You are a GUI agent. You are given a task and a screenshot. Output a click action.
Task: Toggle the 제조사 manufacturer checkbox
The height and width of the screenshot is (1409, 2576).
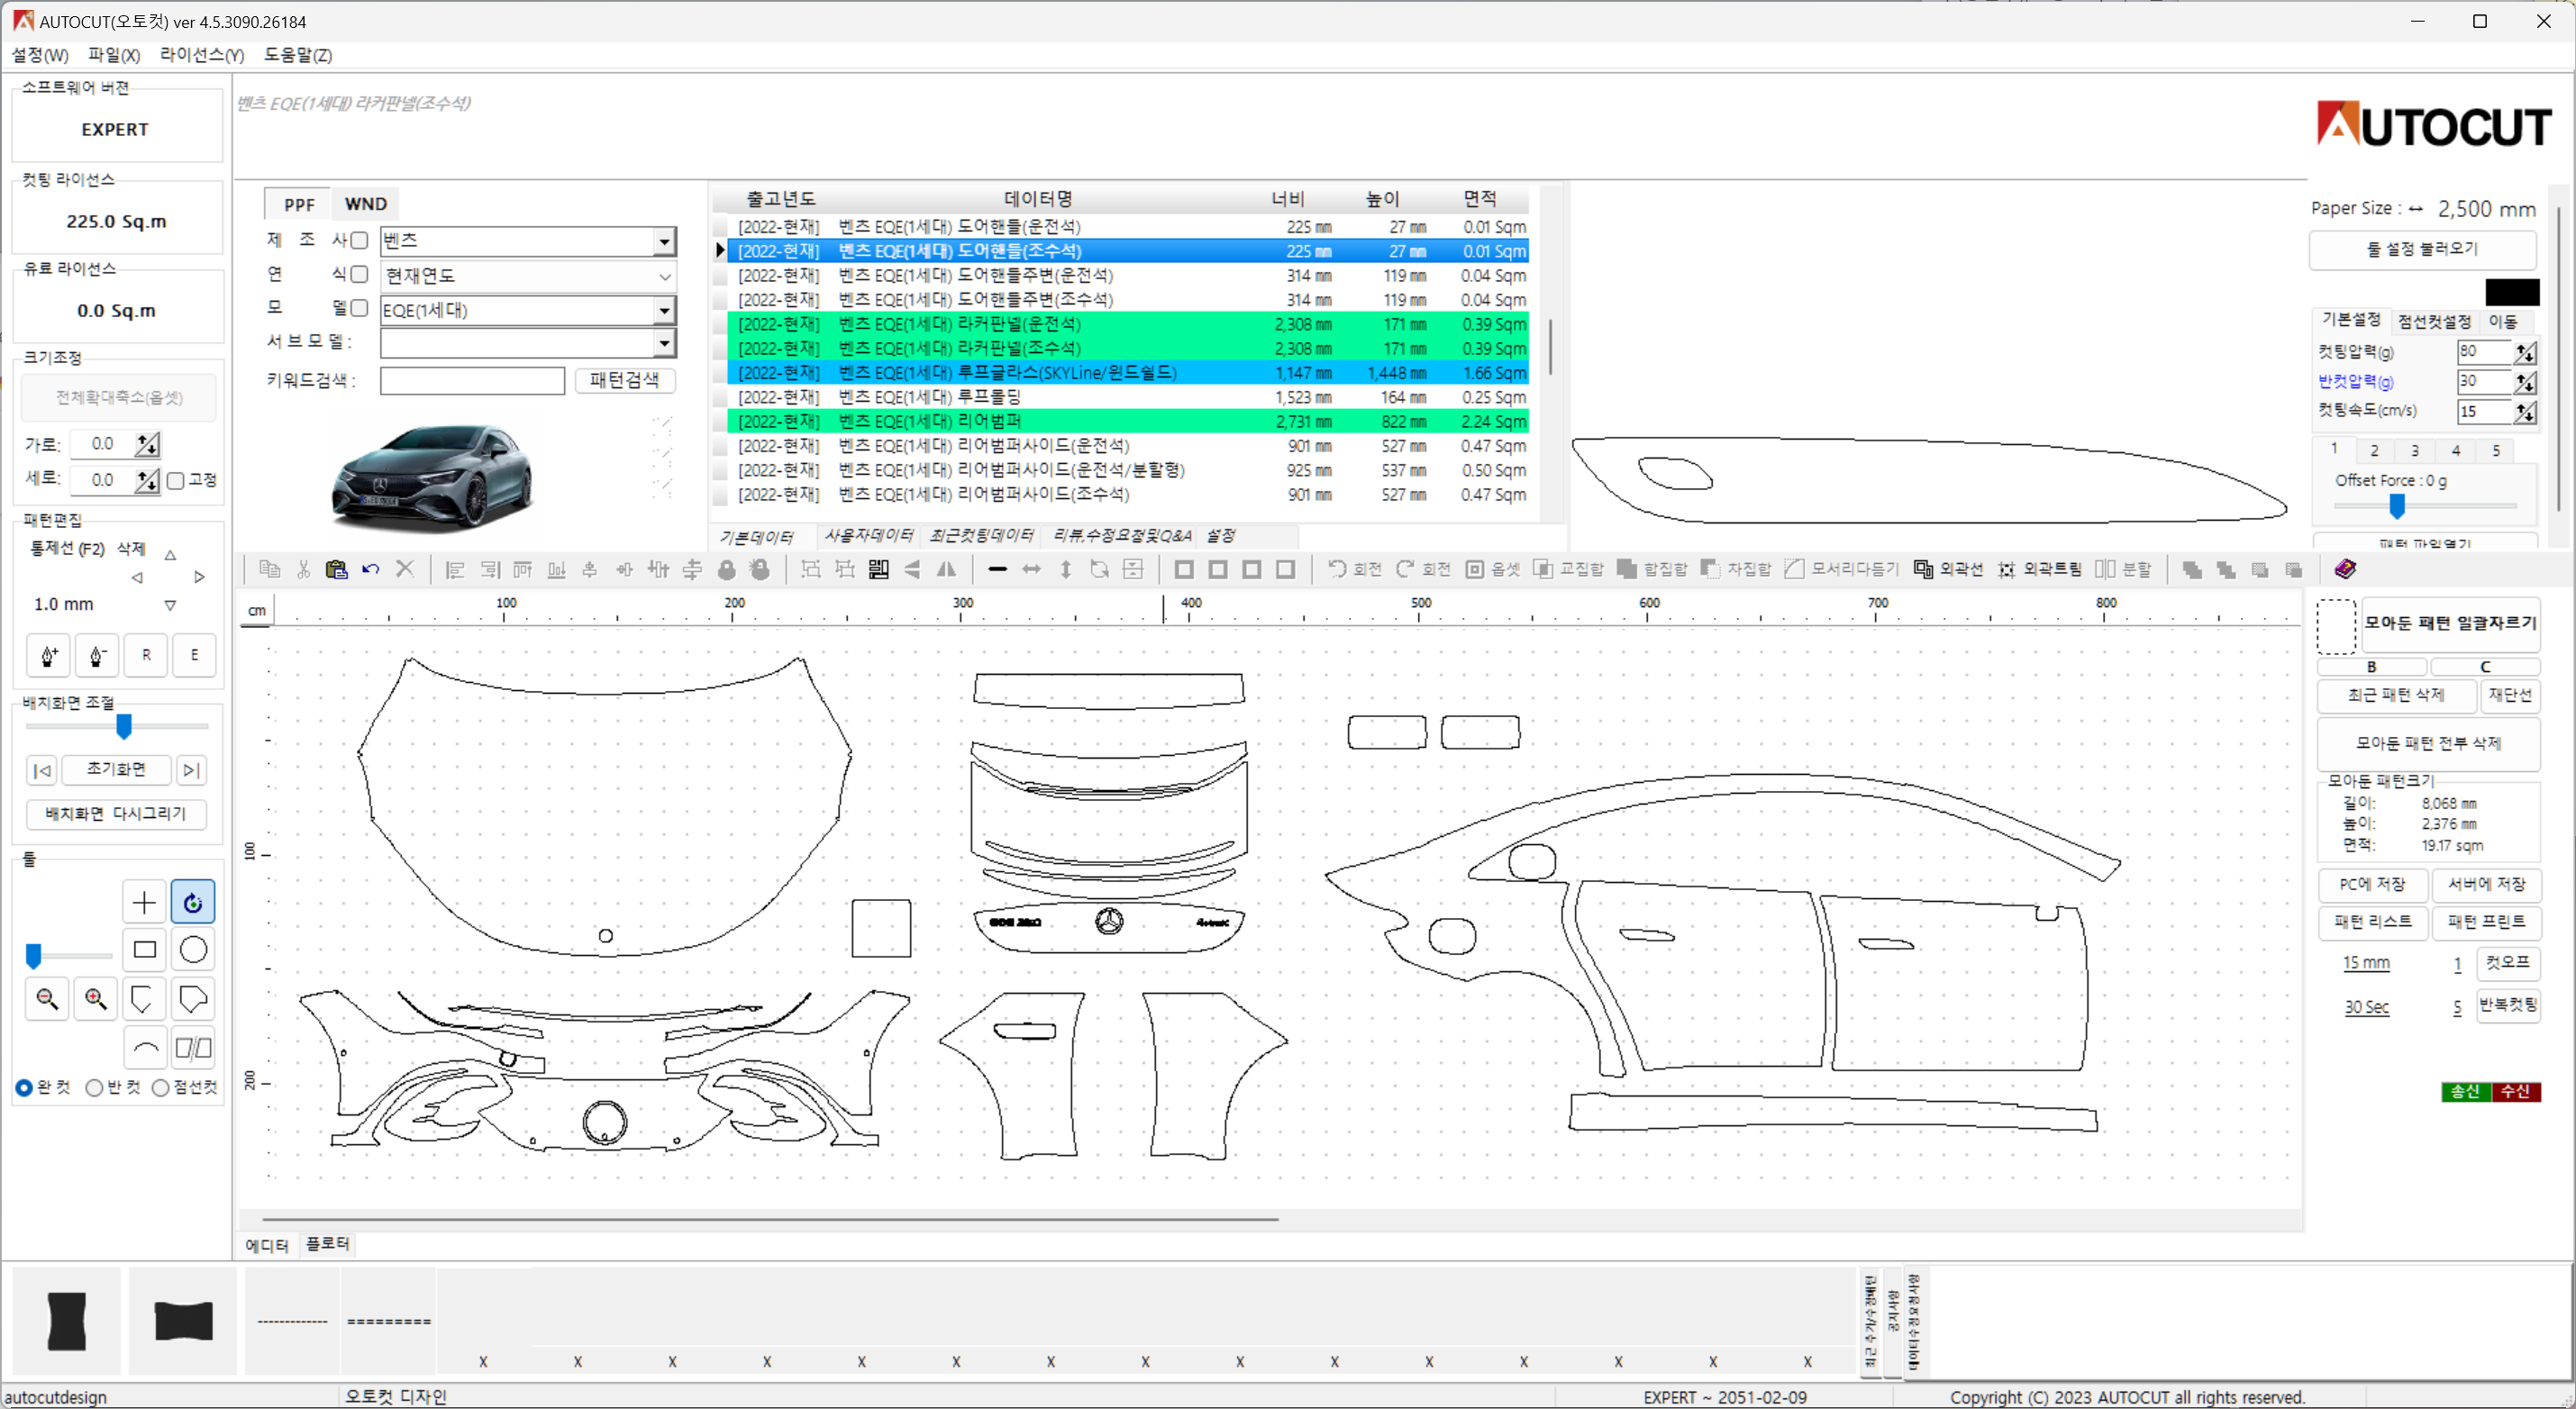359,240
